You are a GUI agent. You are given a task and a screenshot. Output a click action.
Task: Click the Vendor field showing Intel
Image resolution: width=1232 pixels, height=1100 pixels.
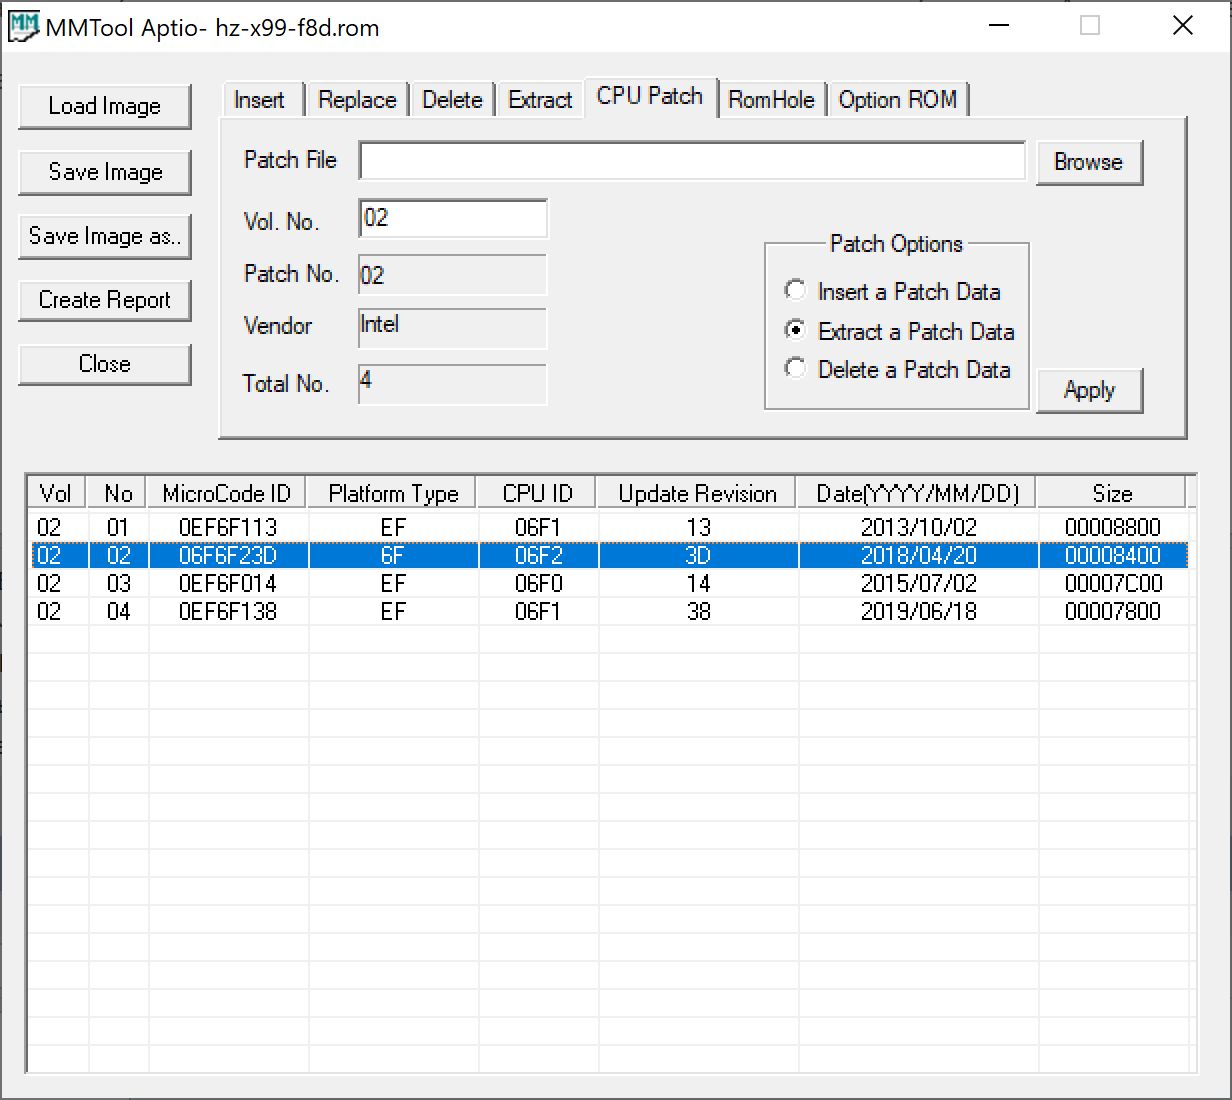[453, 328]
